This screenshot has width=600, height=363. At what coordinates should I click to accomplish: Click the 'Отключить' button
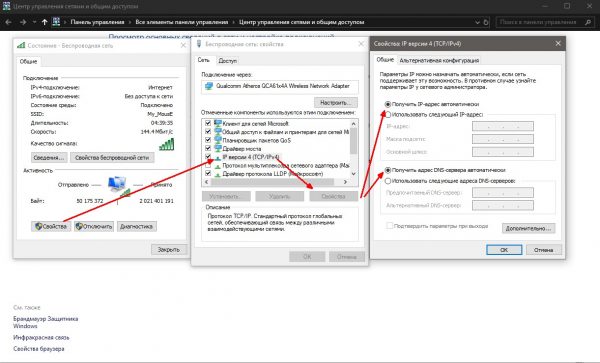[x=94, y=226]
